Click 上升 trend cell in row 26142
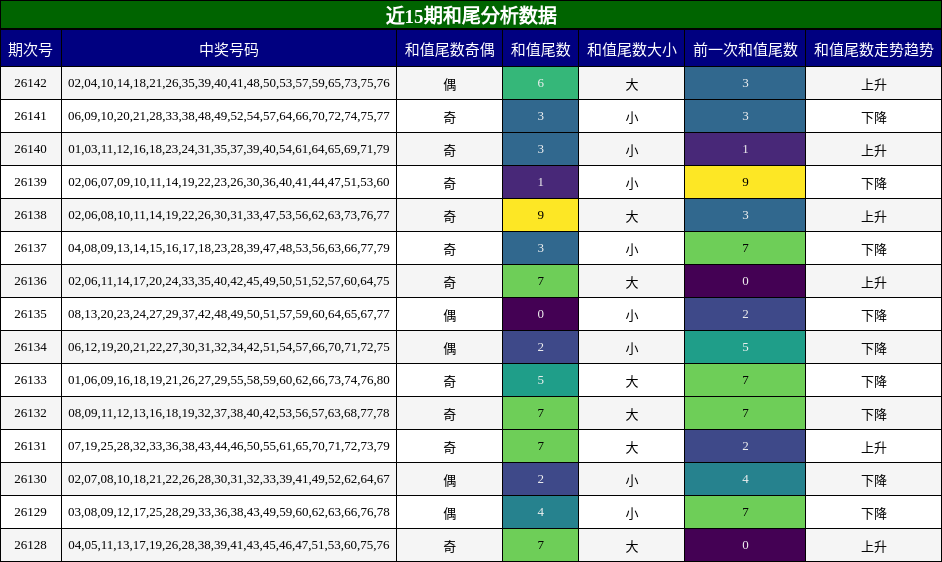The image size is (942, 562). [874, 84]
